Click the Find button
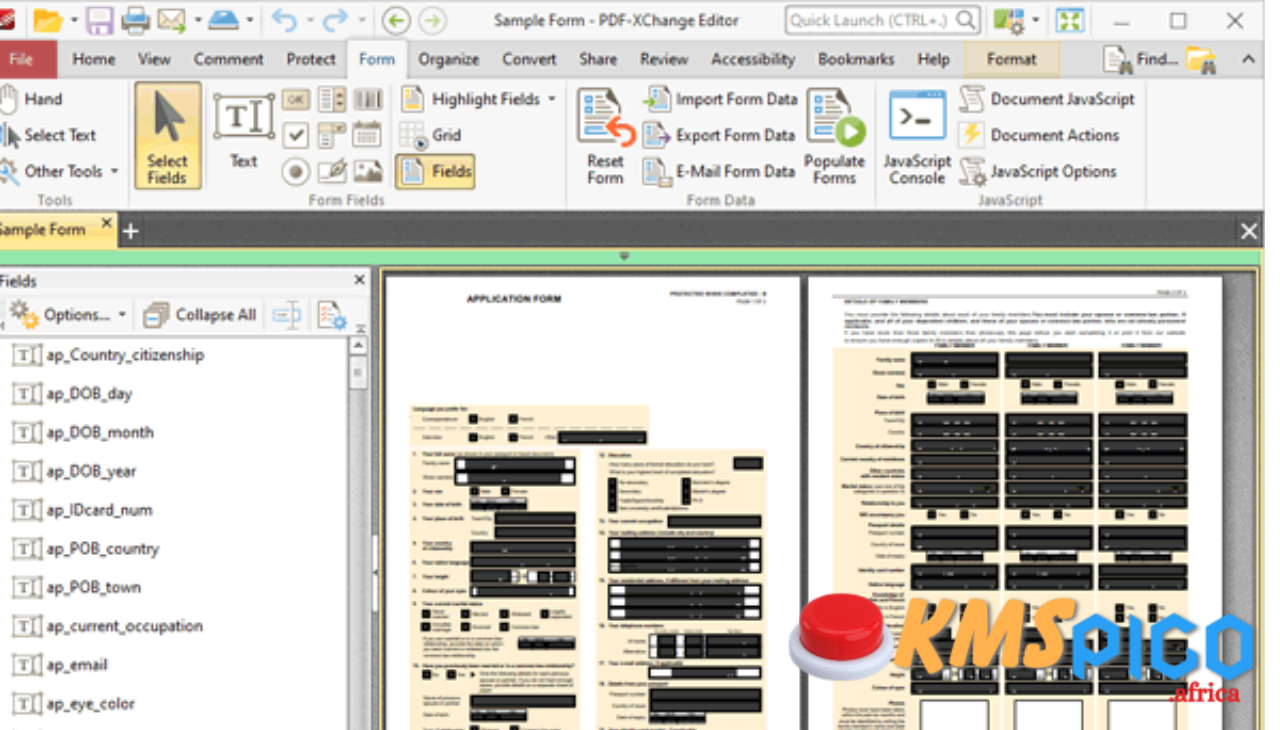 [1142, 59]
